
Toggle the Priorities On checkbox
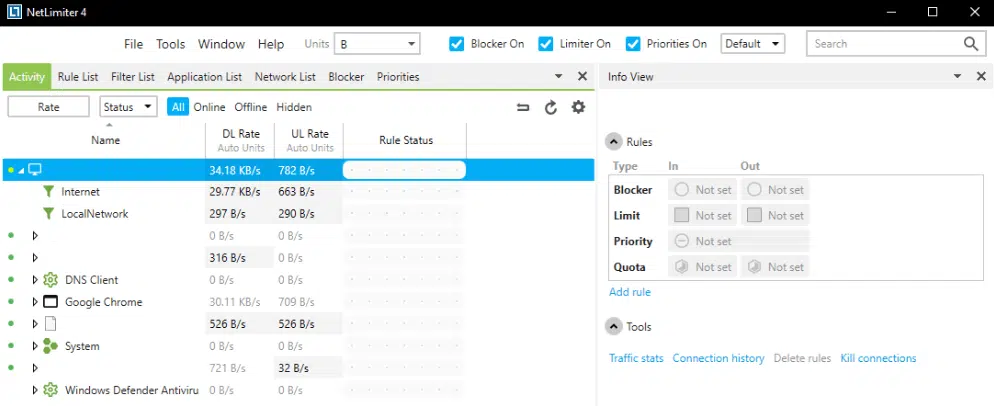(x=633, y=44)
